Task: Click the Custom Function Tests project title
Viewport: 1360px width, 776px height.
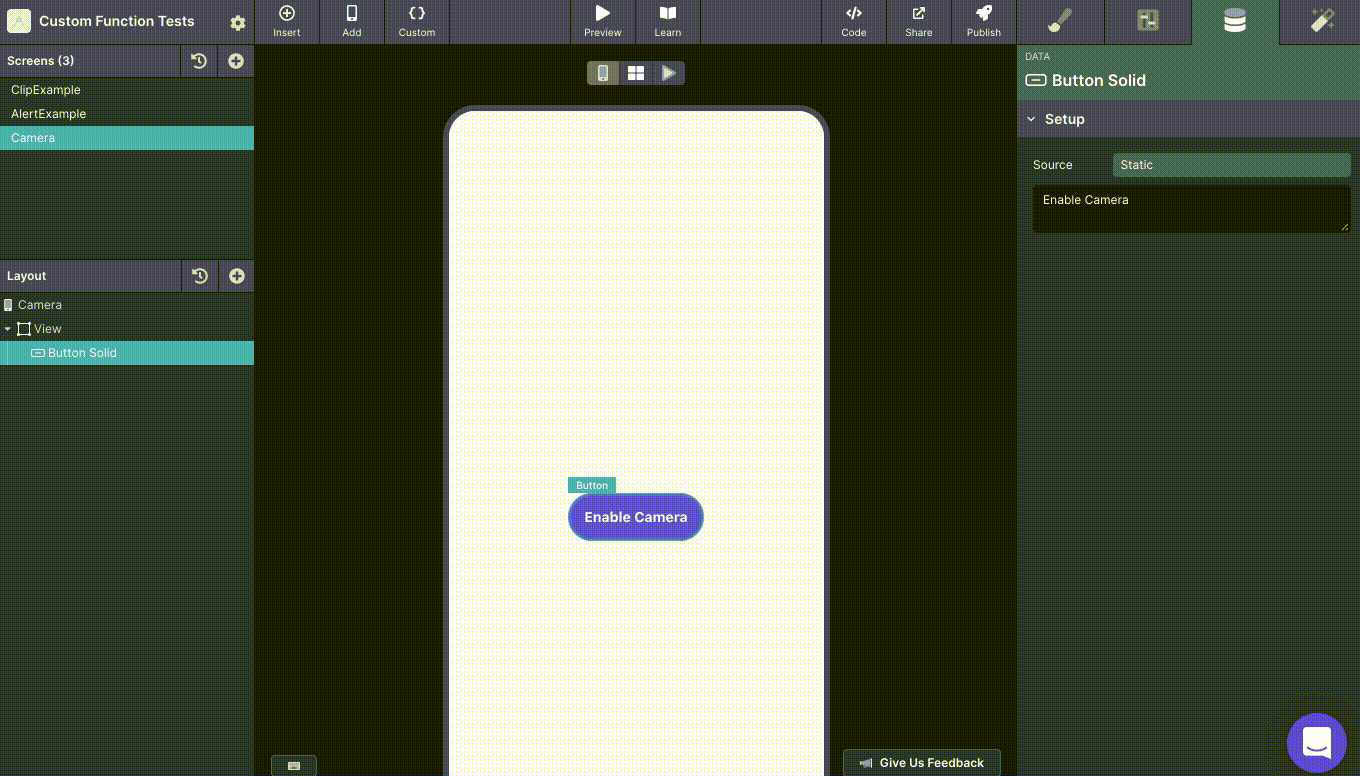Action: [x=117, y=21]
